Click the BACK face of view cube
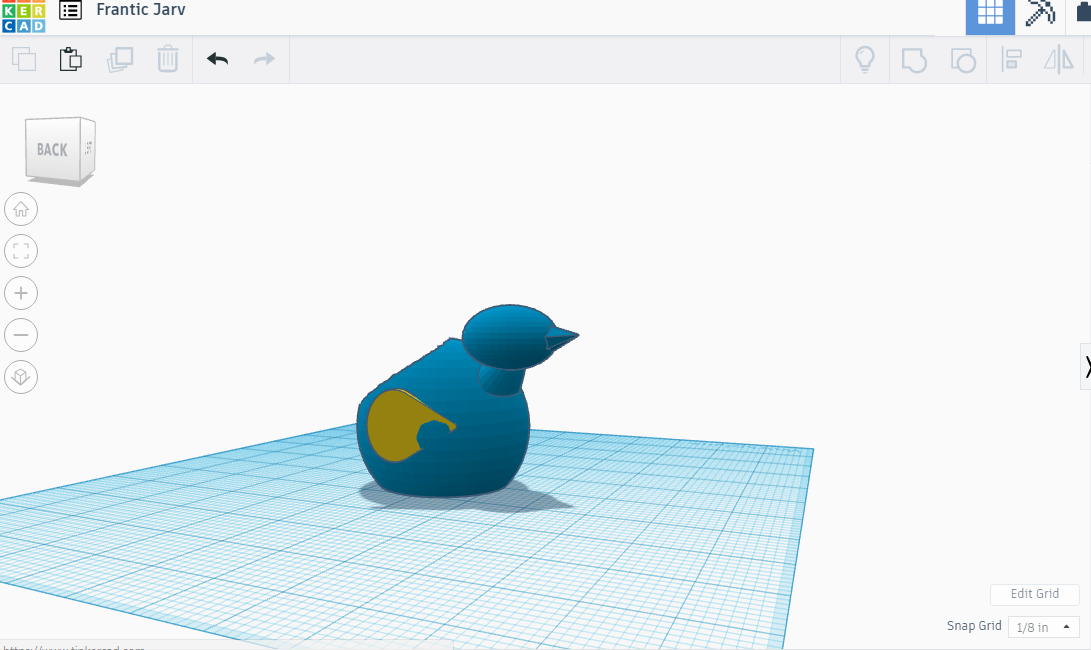Screen dimensions: 1091x650 coord(52,150)
